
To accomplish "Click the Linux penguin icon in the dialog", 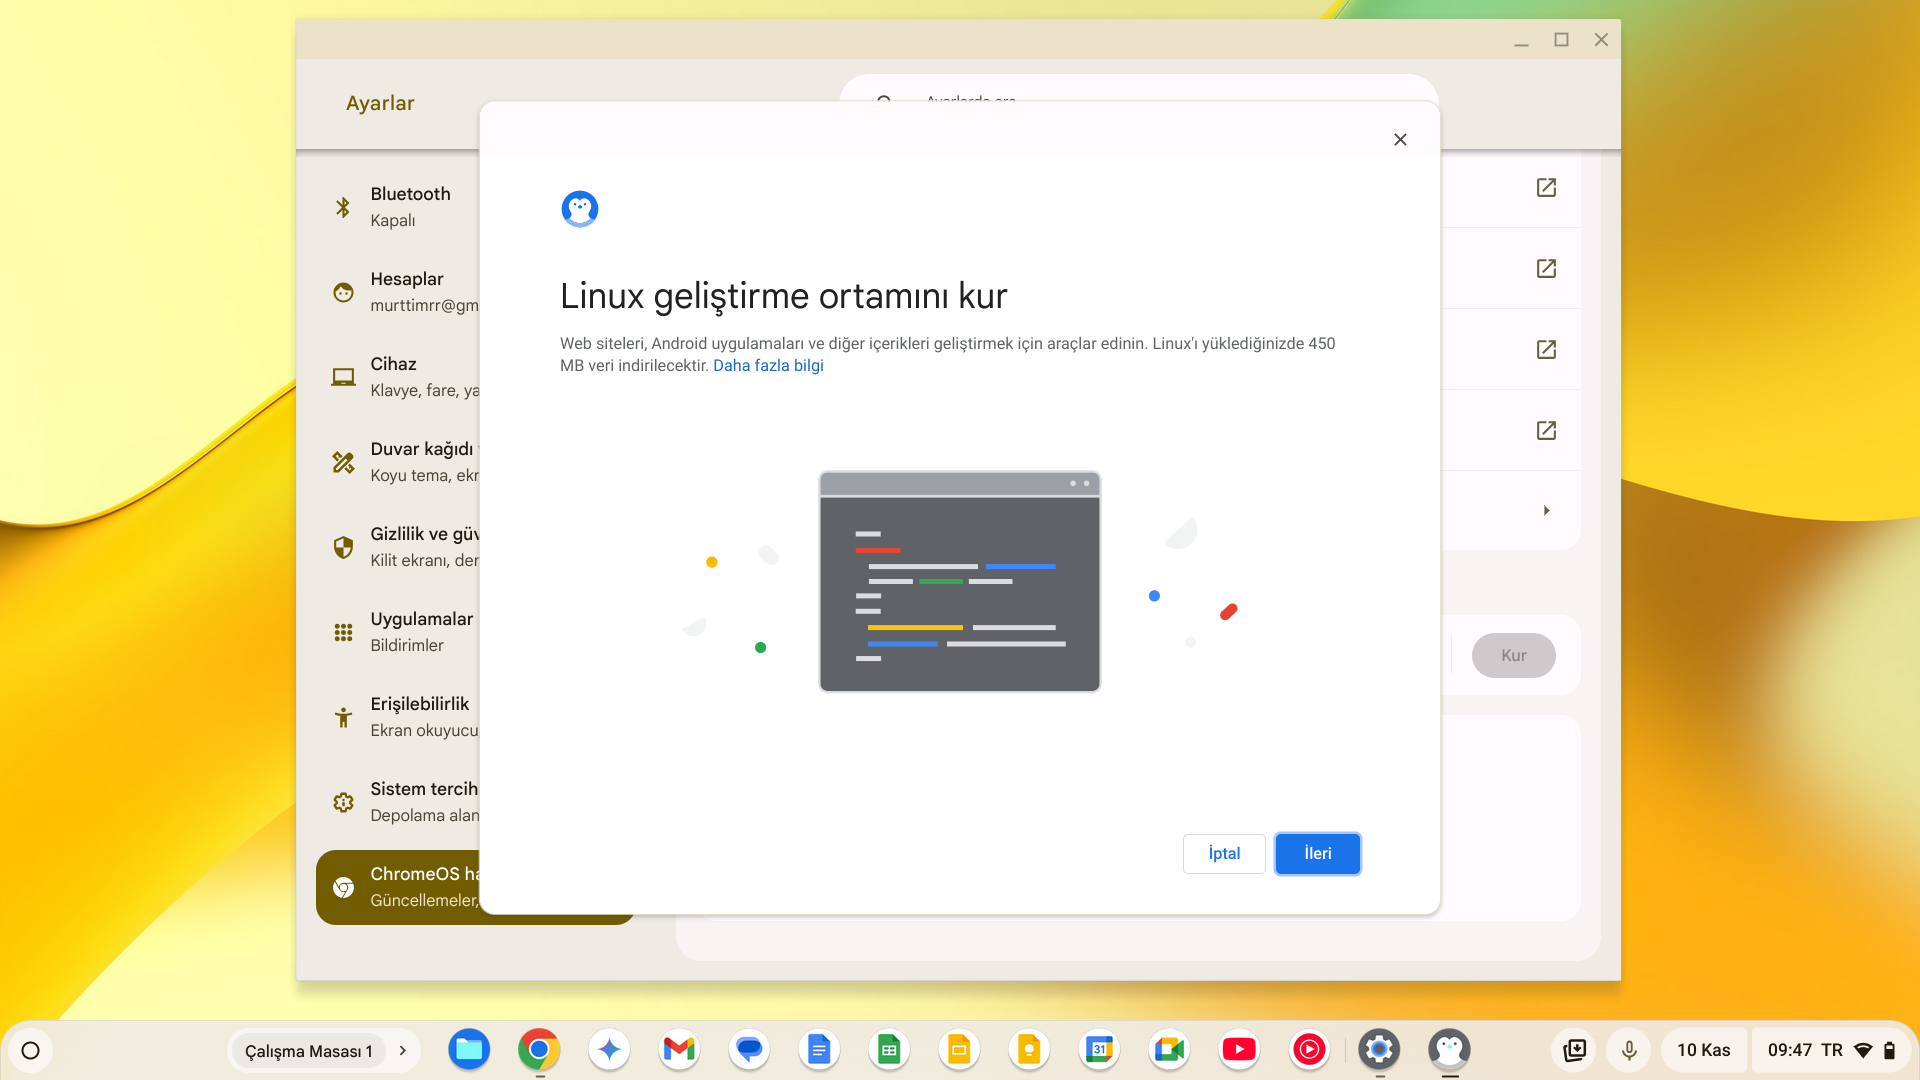I will tap(580, 209).
